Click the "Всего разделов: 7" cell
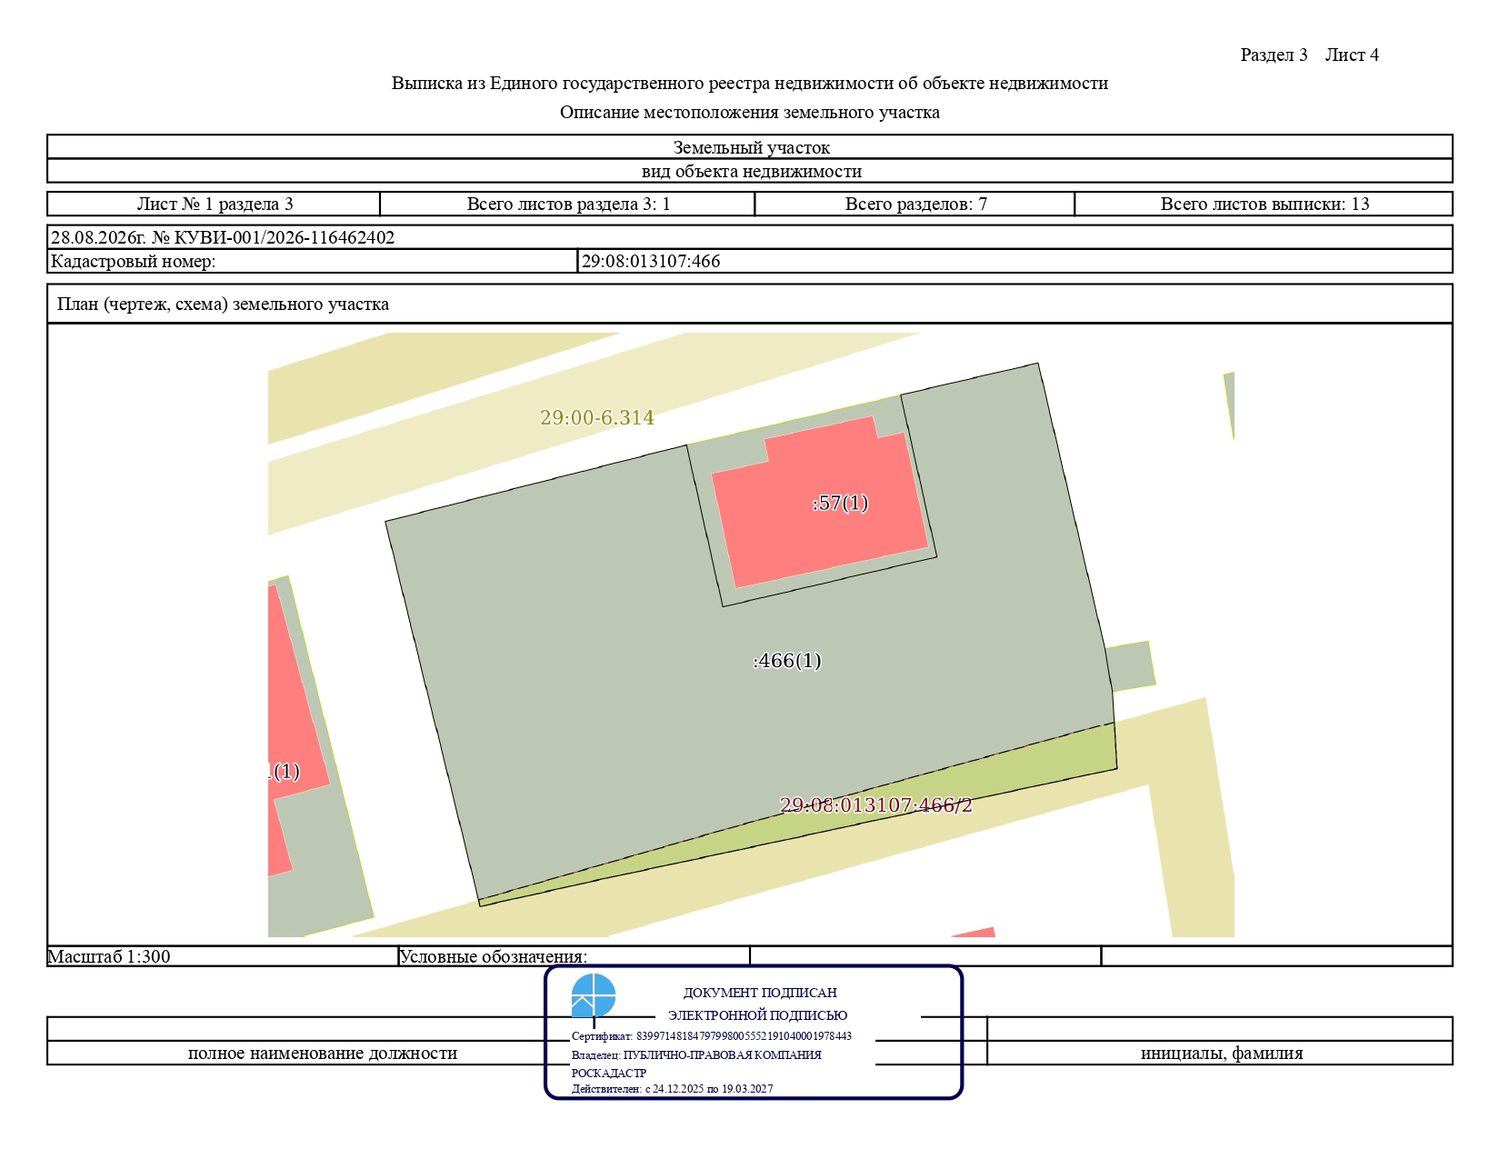 915,204
